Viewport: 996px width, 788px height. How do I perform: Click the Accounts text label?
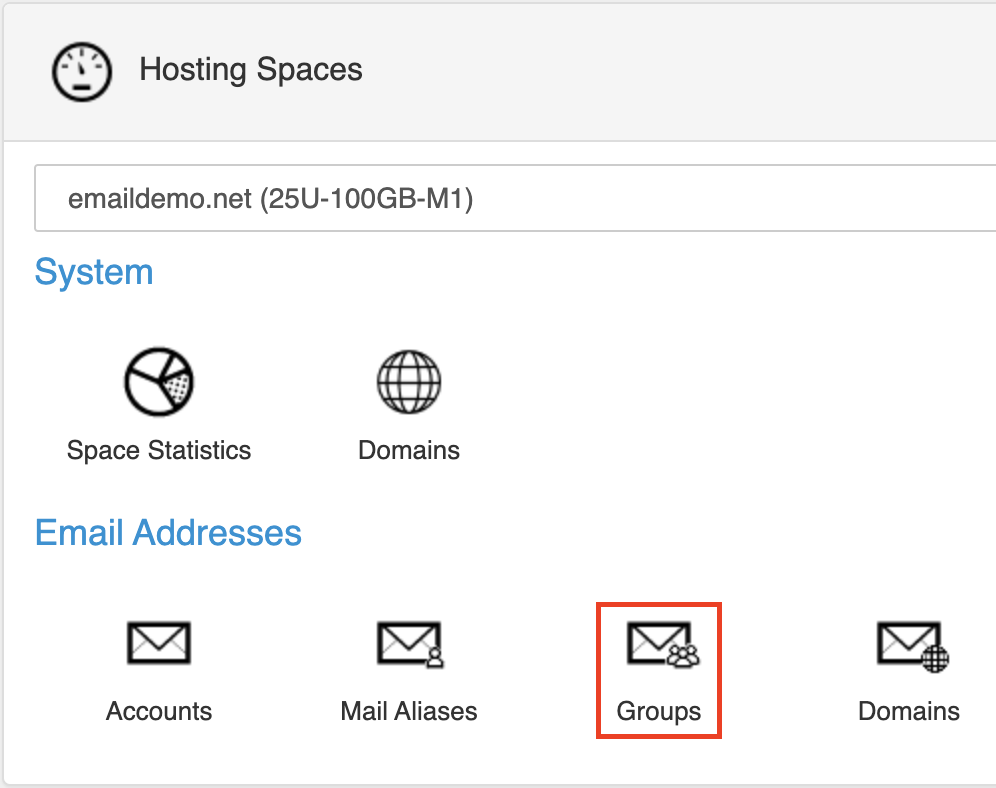(159, 711)
